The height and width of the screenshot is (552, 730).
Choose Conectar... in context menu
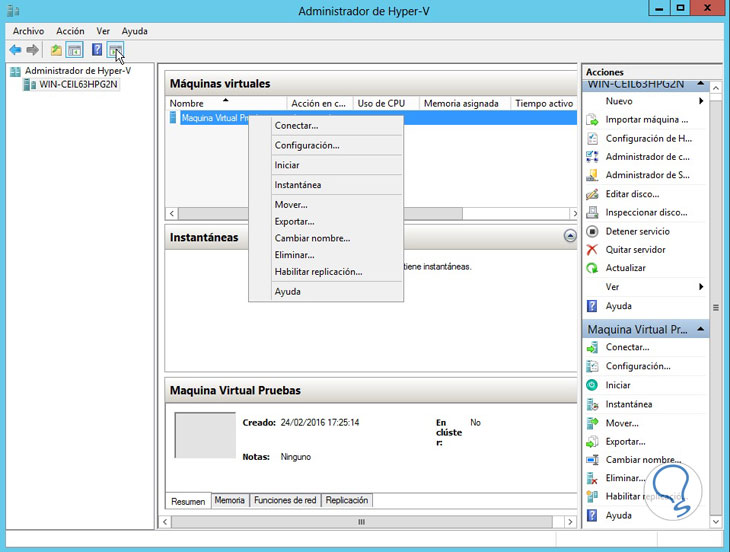(326, 126)
